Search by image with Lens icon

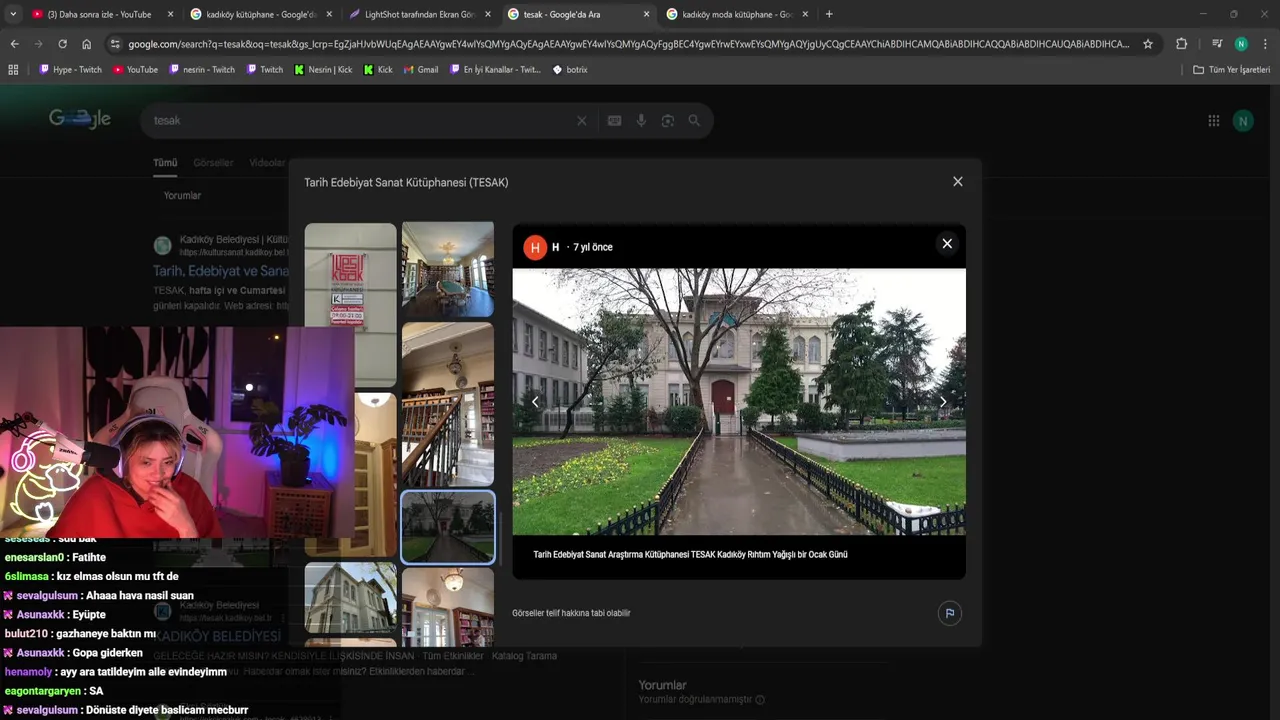click(x=667, y=121)
